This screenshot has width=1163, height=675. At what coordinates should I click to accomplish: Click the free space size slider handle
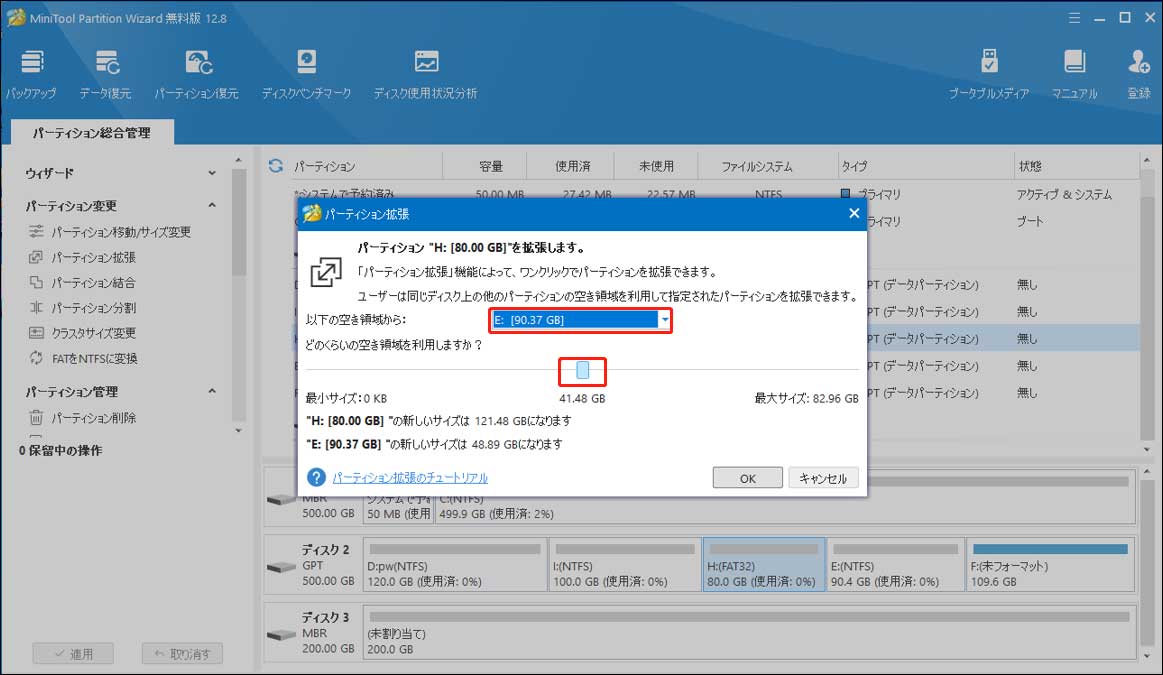tap(583, 371)
